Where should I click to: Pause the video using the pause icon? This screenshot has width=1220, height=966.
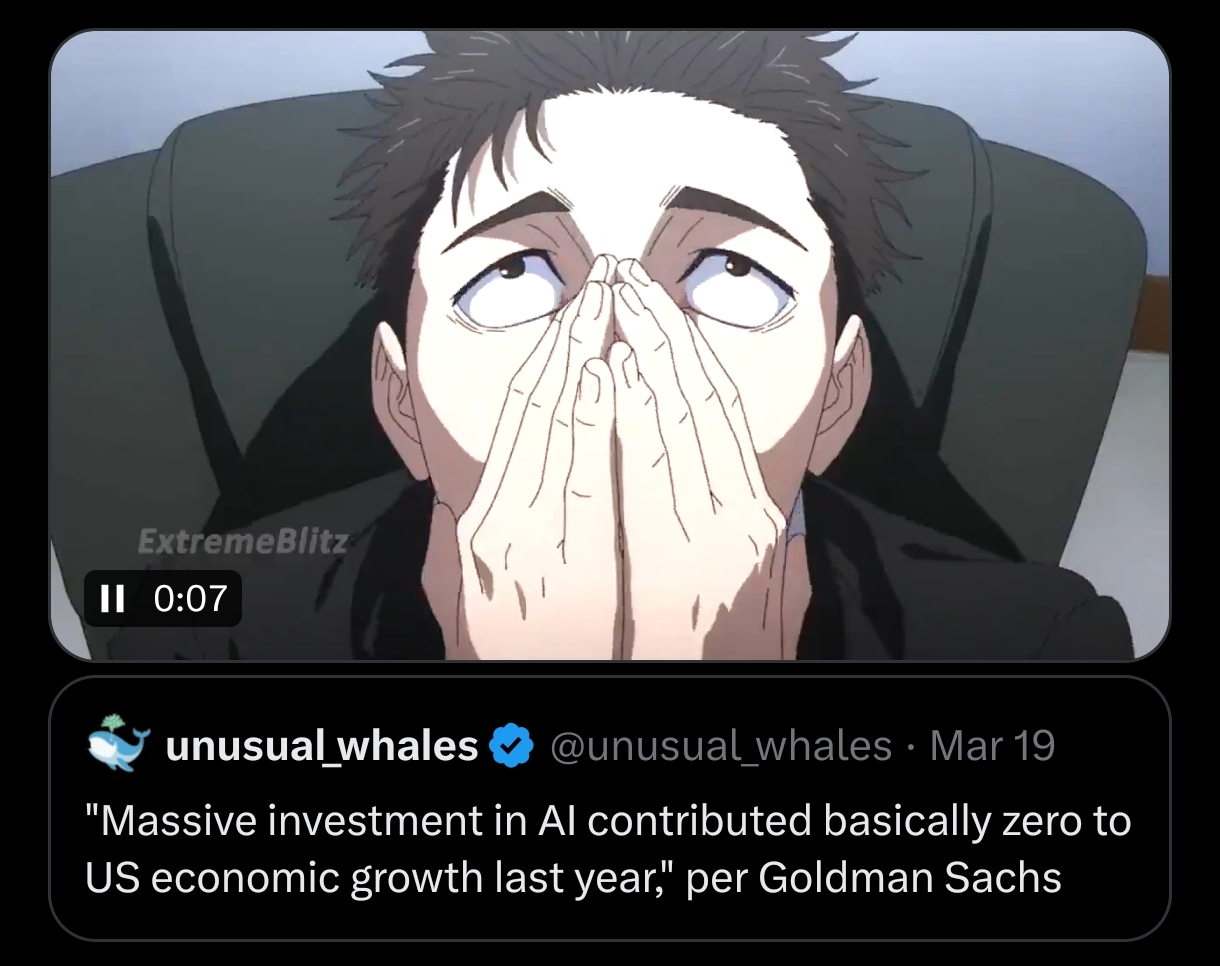[112, 599]
